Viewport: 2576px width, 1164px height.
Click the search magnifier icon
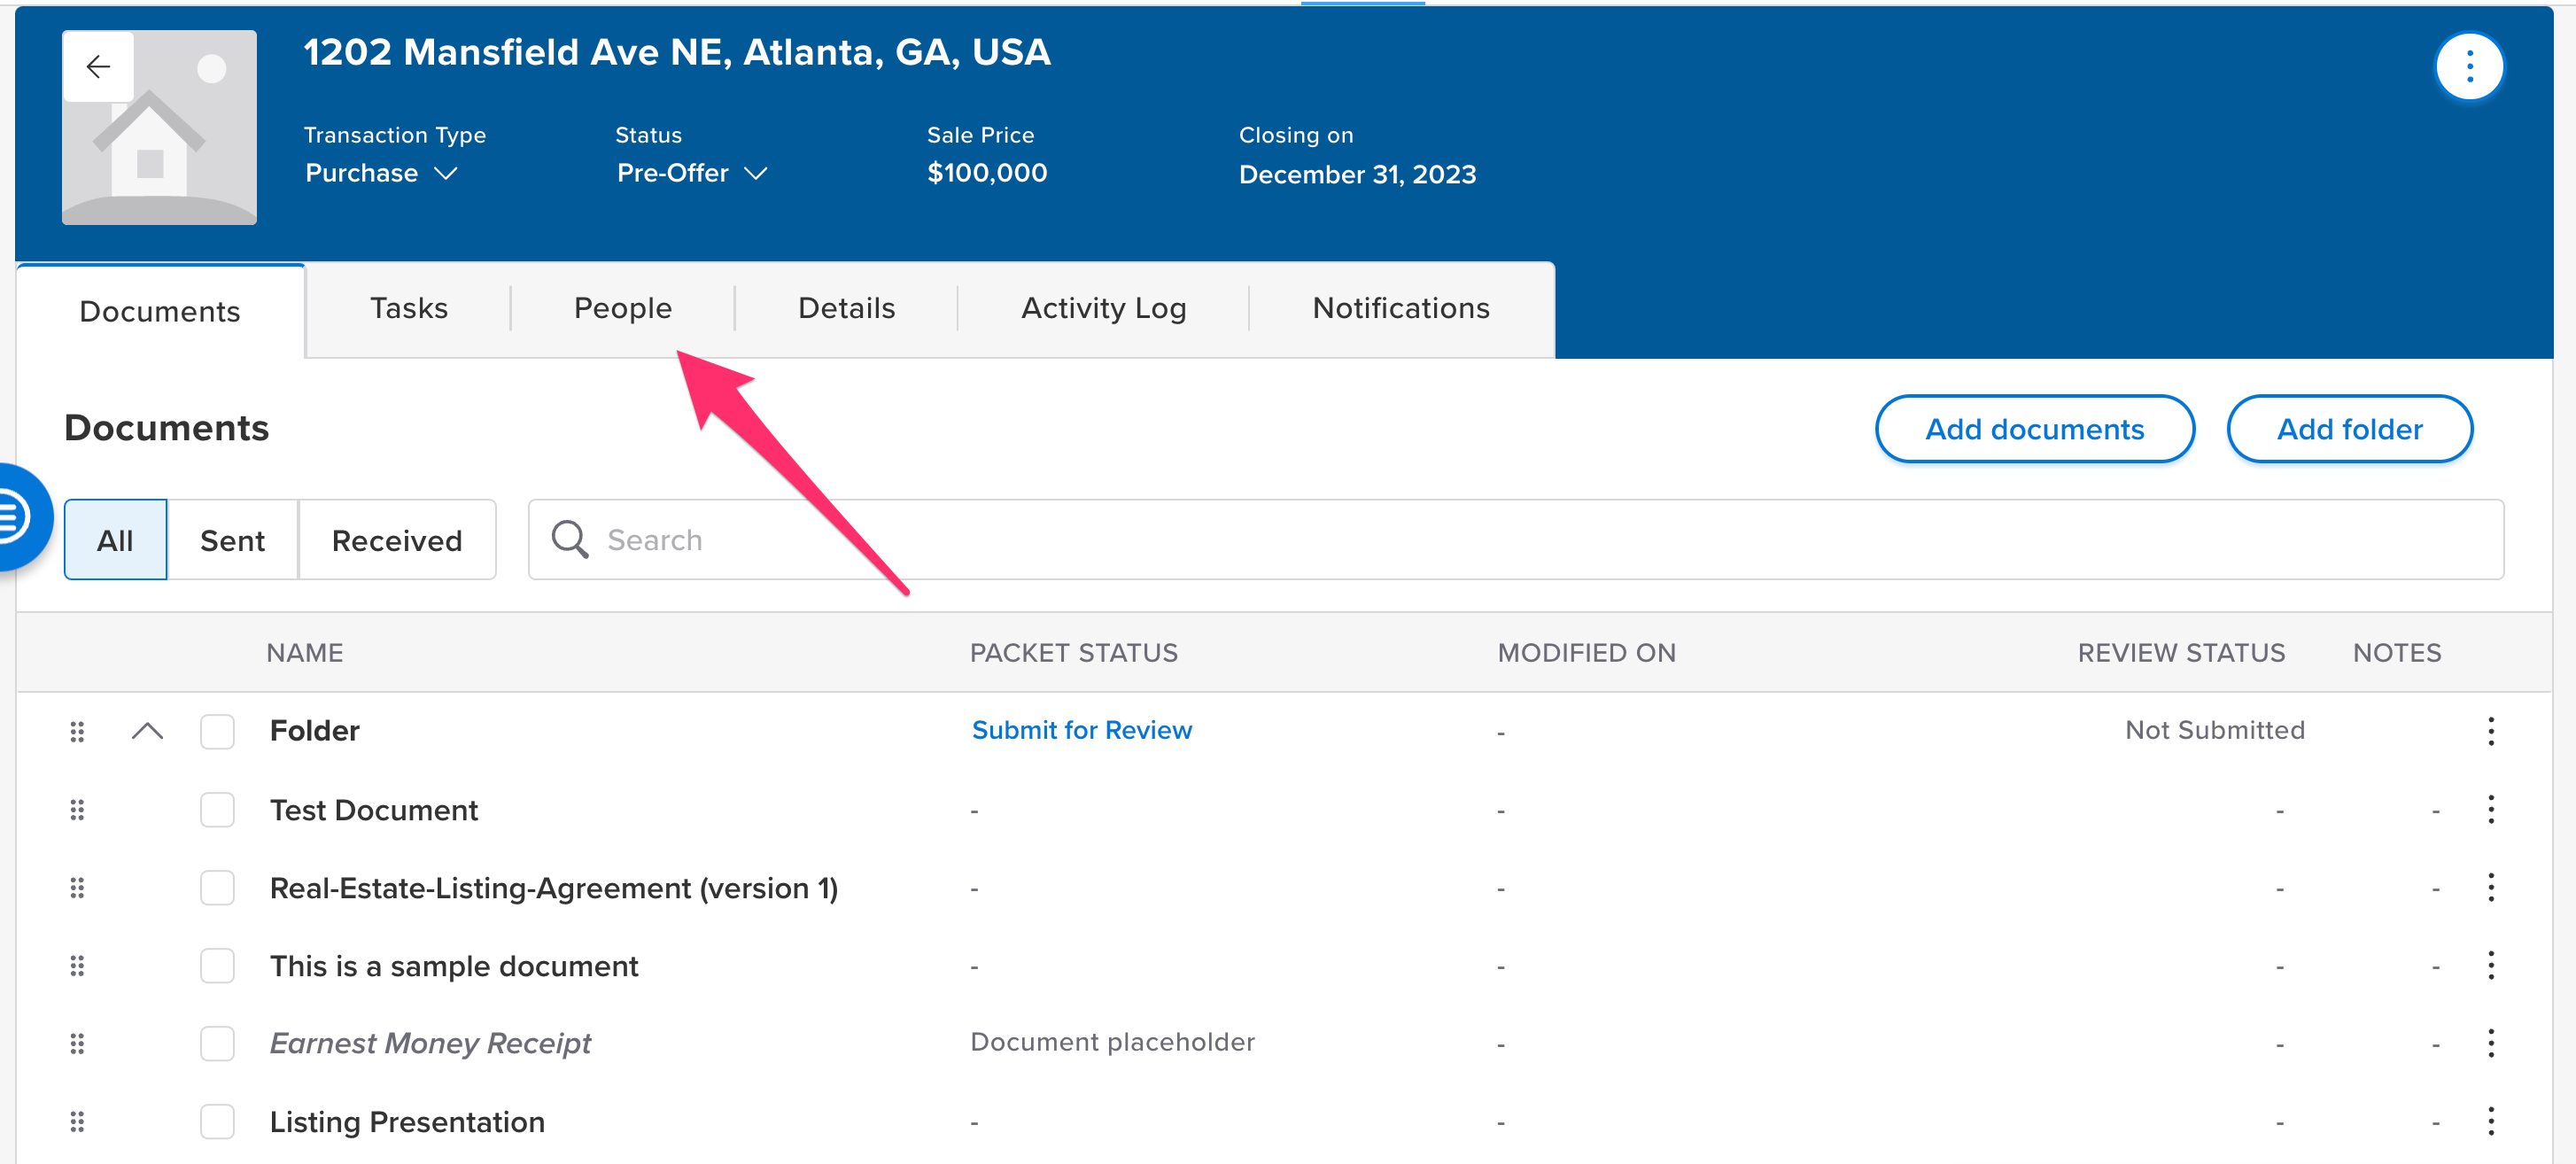570,539
